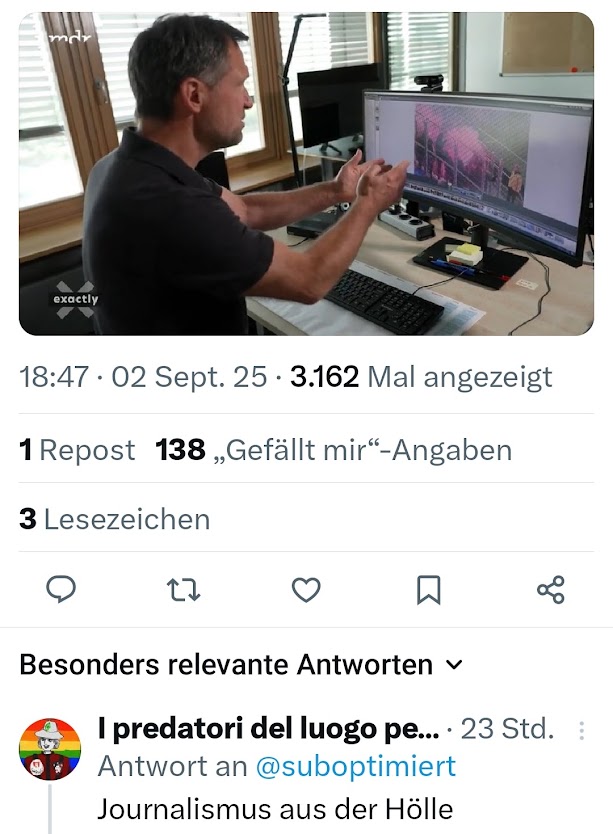
Task: Expand Besonders relevante Antworten sort dropdown
Action: 241,664
